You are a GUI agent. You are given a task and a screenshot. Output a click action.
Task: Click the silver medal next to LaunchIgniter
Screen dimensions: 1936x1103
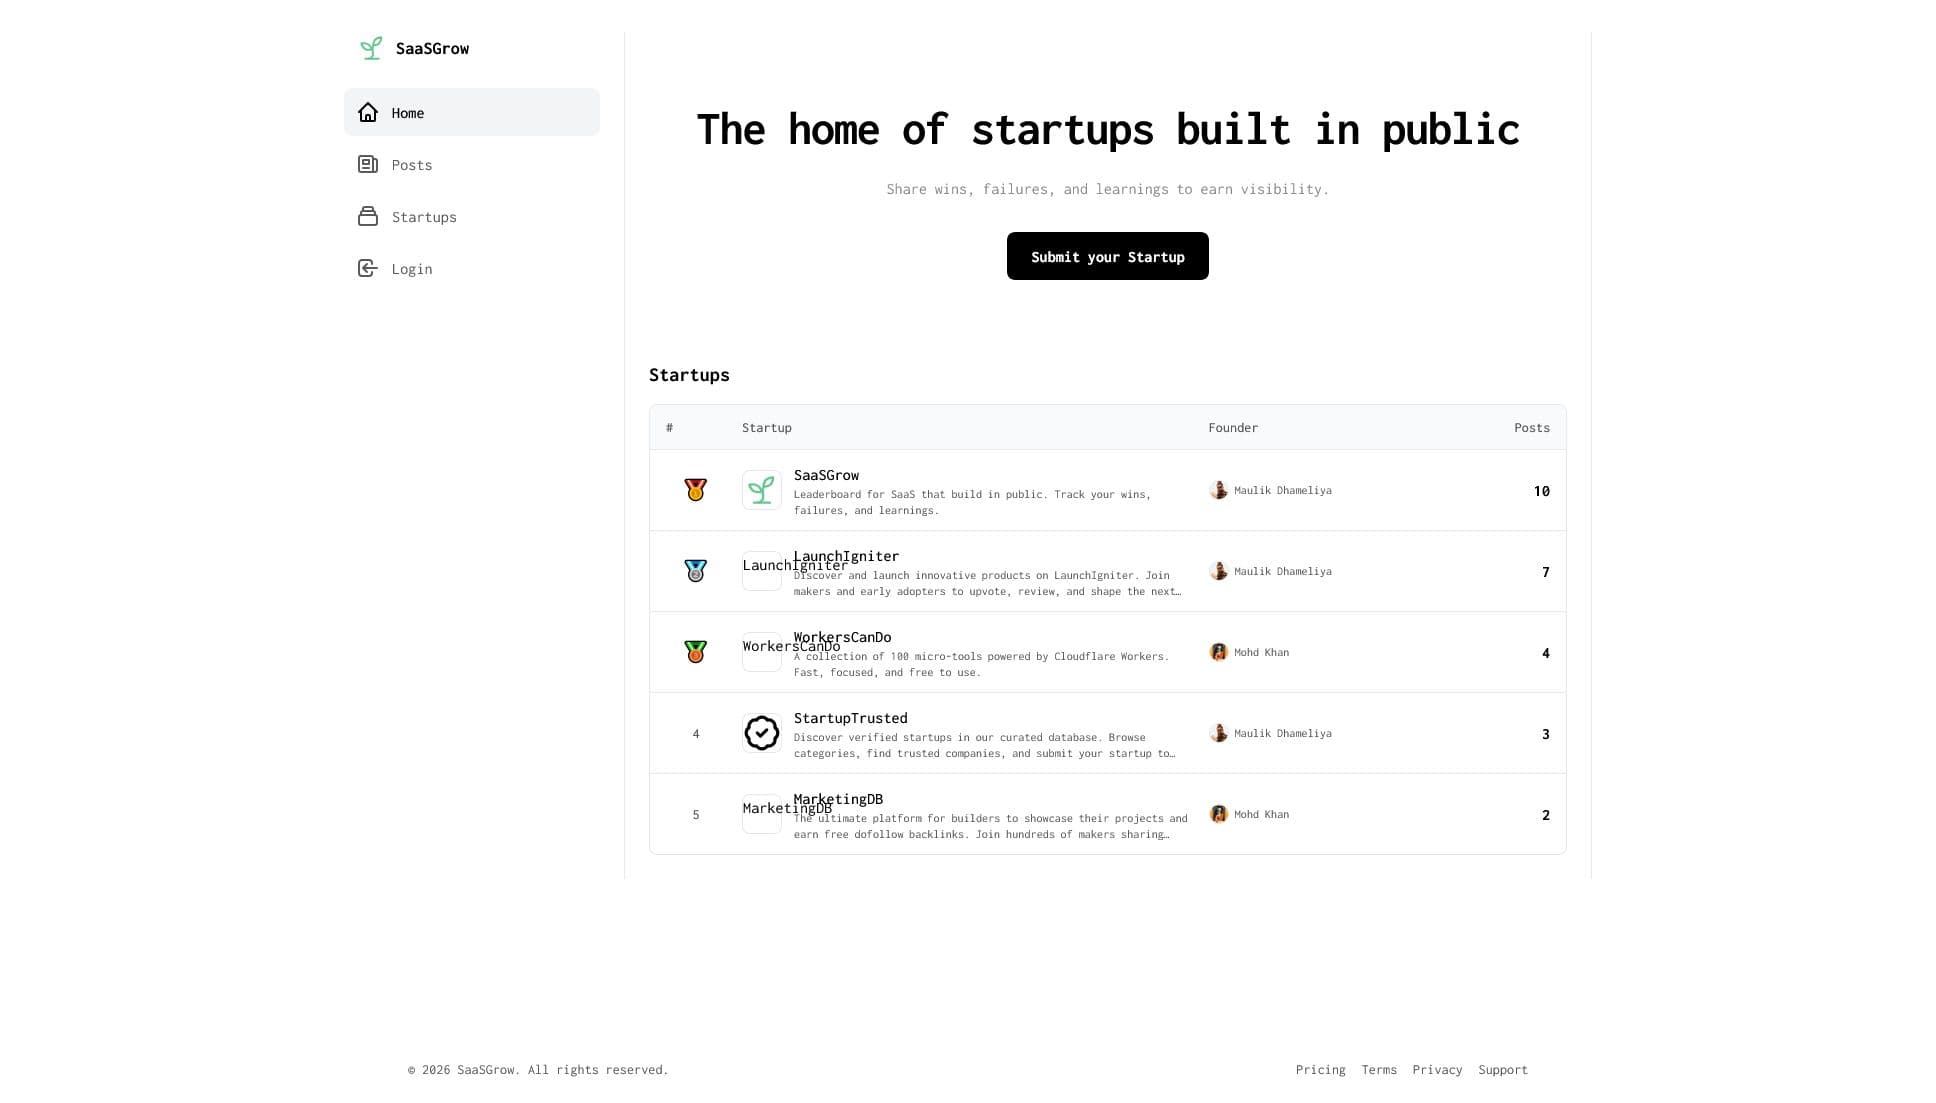point(695,570)
